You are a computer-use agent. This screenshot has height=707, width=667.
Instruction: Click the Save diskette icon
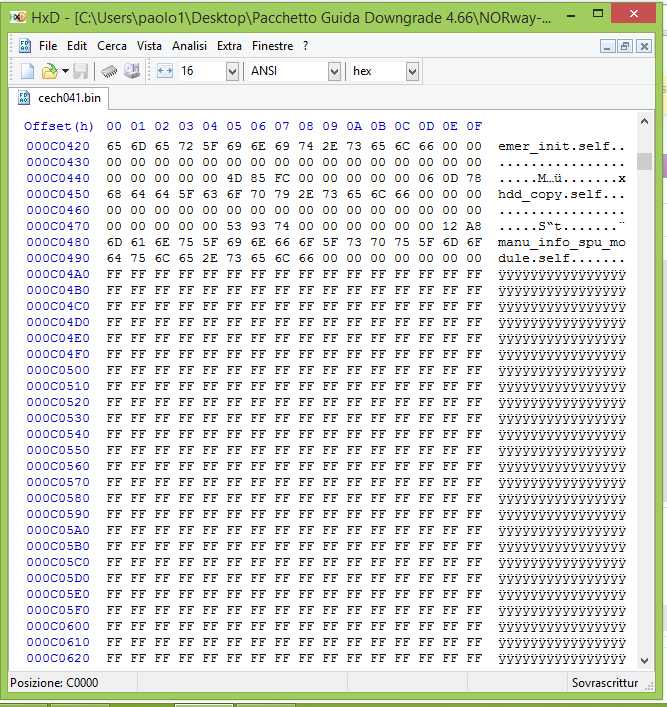coord(81,71)
